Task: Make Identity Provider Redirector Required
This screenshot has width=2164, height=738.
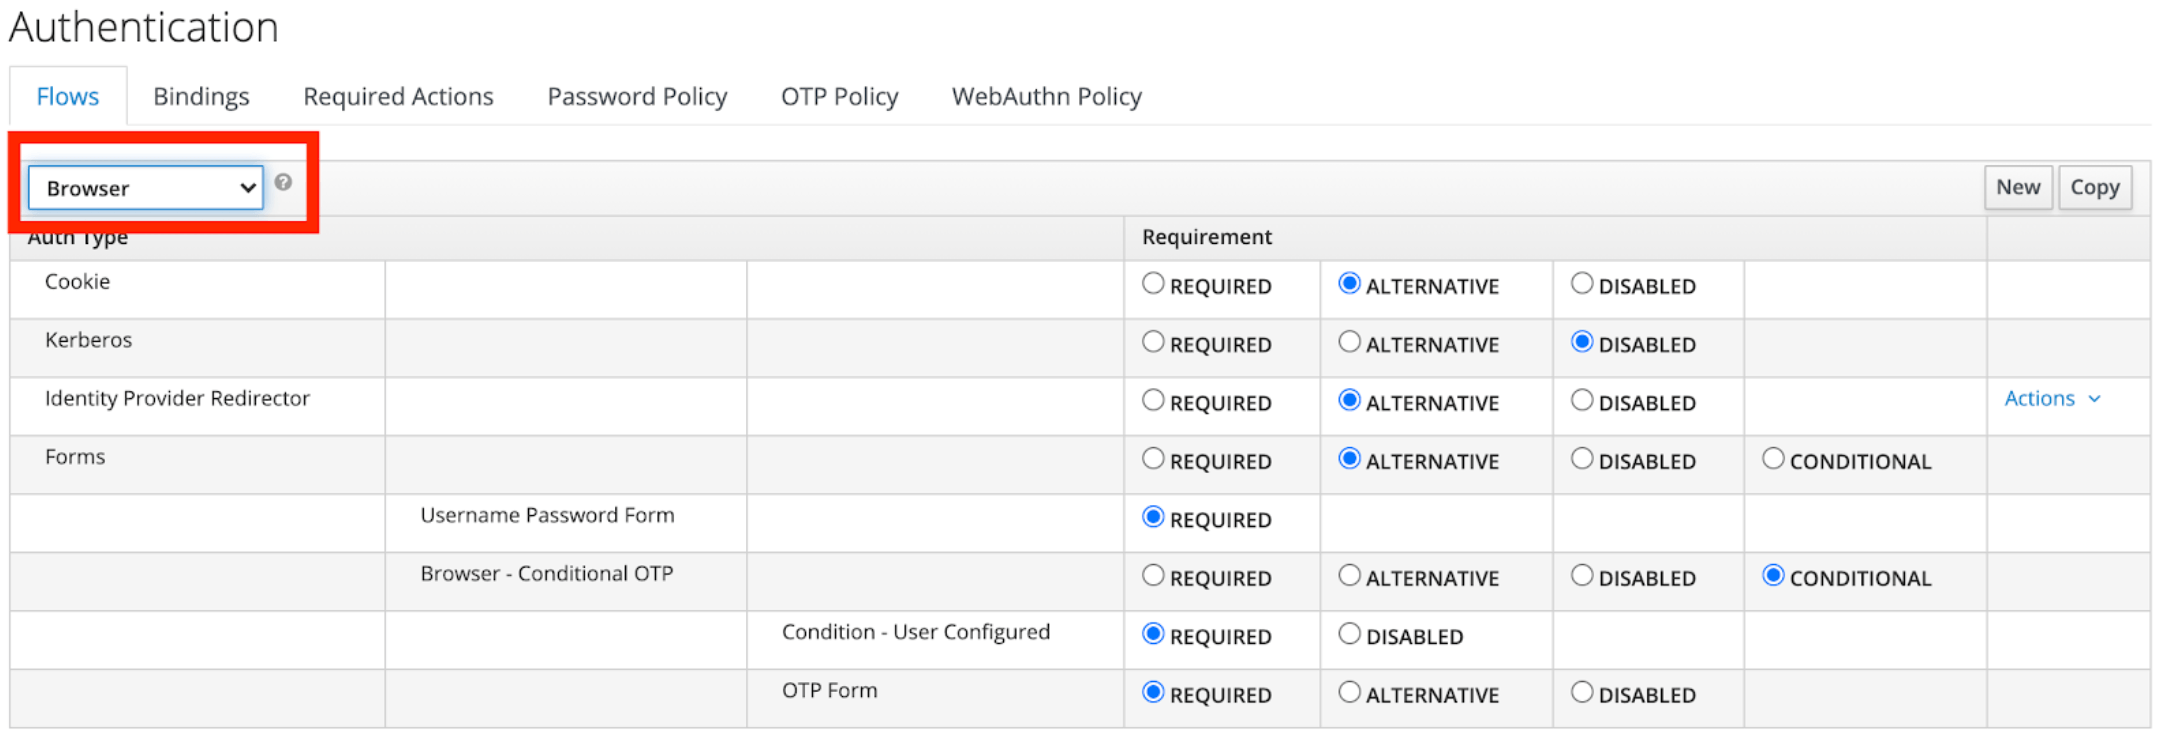Action: tap(1152, 400)
